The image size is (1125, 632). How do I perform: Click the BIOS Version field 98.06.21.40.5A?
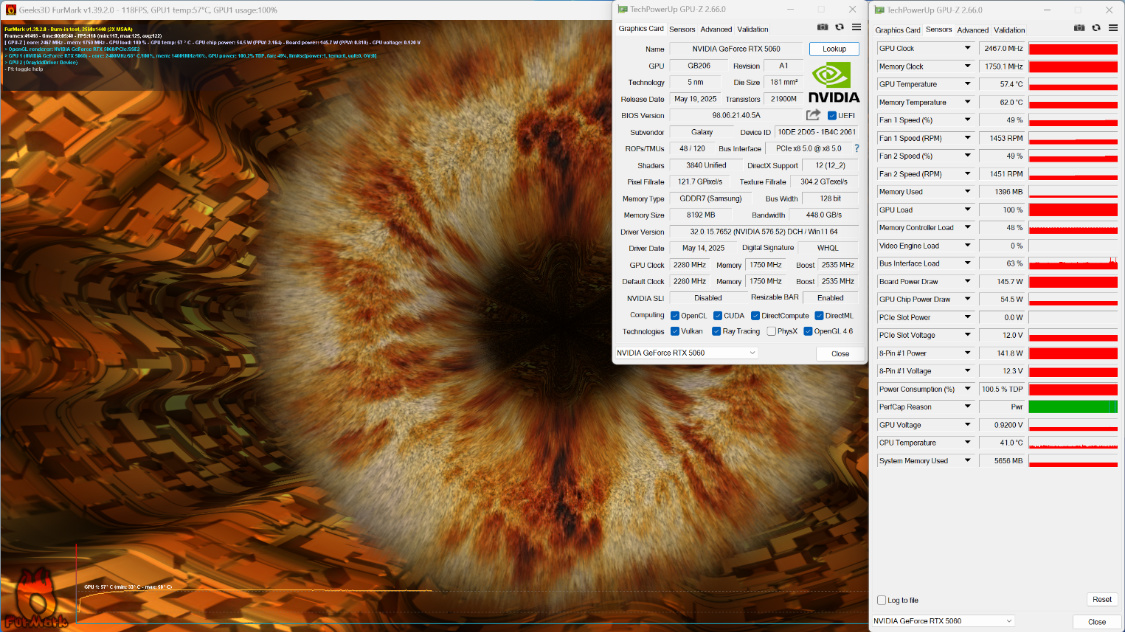click(736, 115)
